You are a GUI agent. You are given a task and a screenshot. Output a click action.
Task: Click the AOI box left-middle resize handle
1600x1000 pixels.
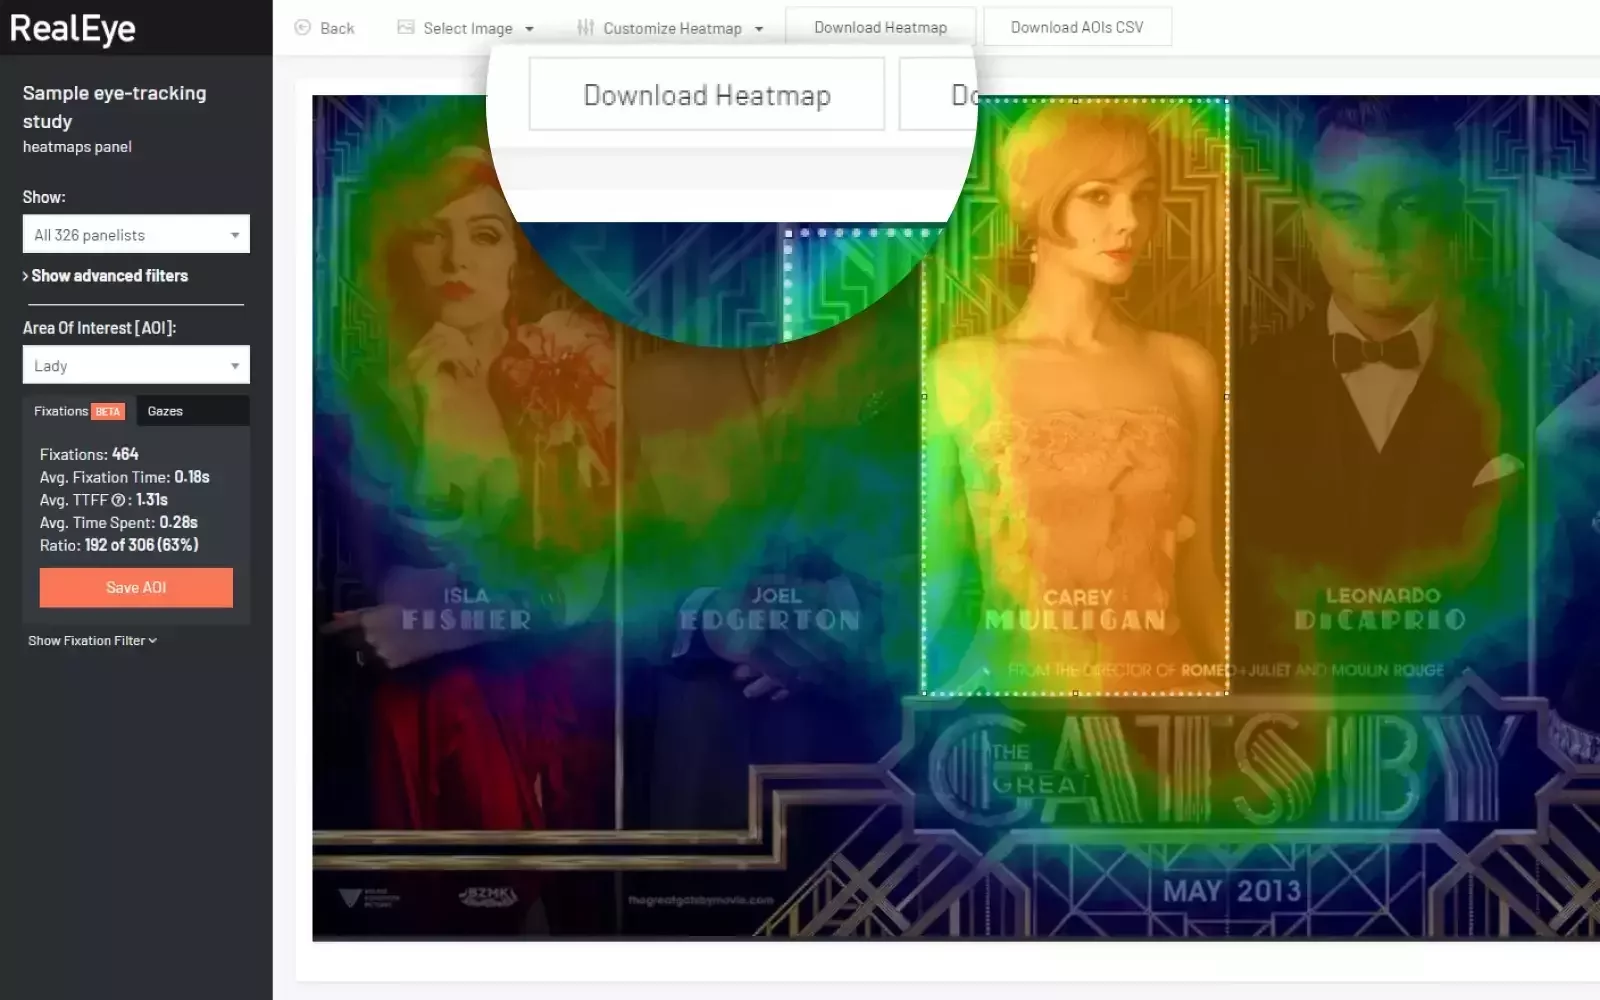coord(923,397)
